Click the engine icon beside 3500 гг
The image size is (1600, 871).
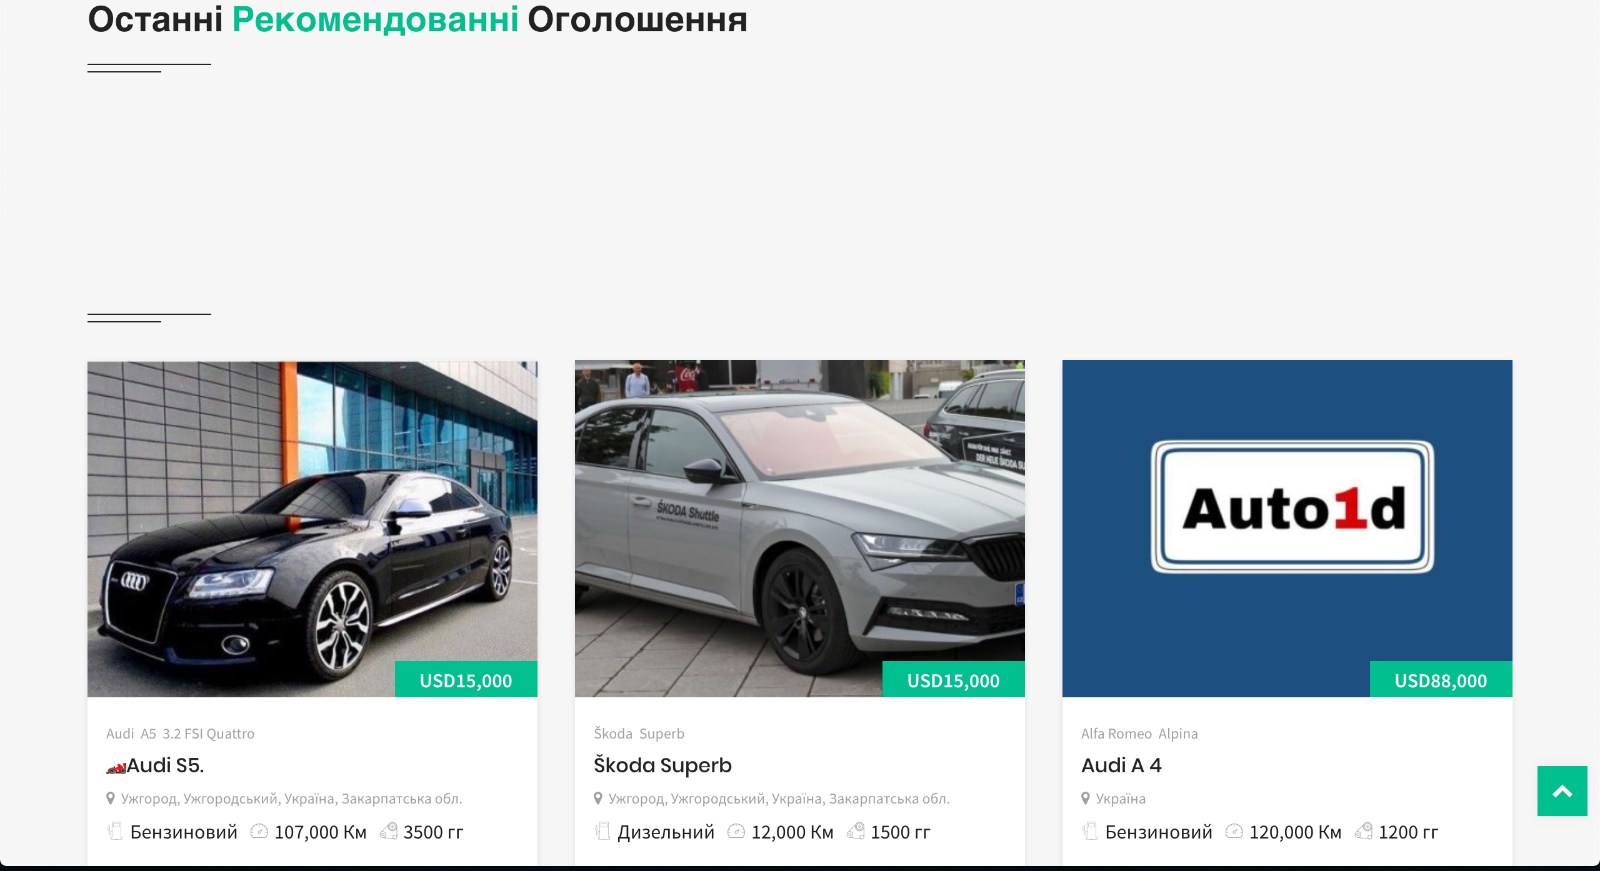click(389, 831)
